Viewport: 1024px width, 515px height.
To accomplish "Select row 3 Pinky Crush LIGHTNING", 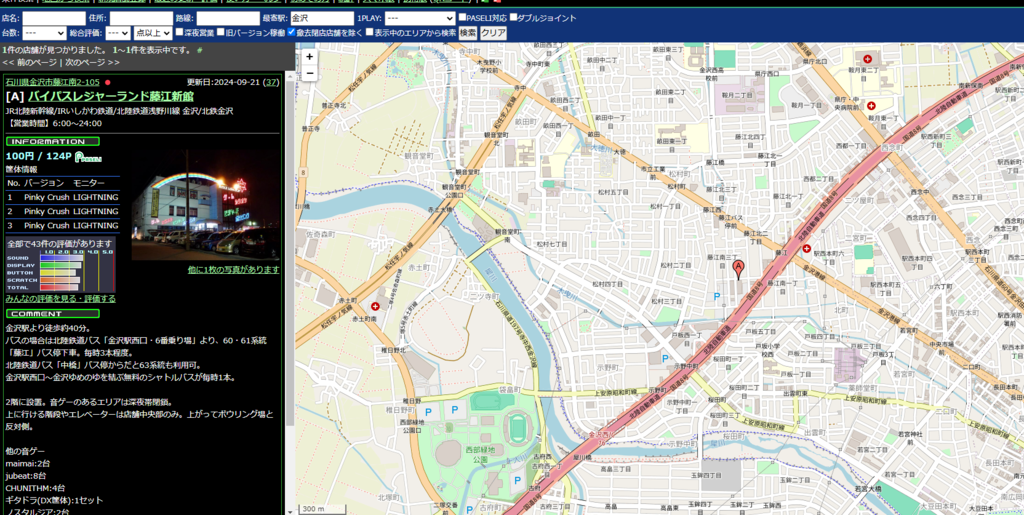I will pos(63,226).
